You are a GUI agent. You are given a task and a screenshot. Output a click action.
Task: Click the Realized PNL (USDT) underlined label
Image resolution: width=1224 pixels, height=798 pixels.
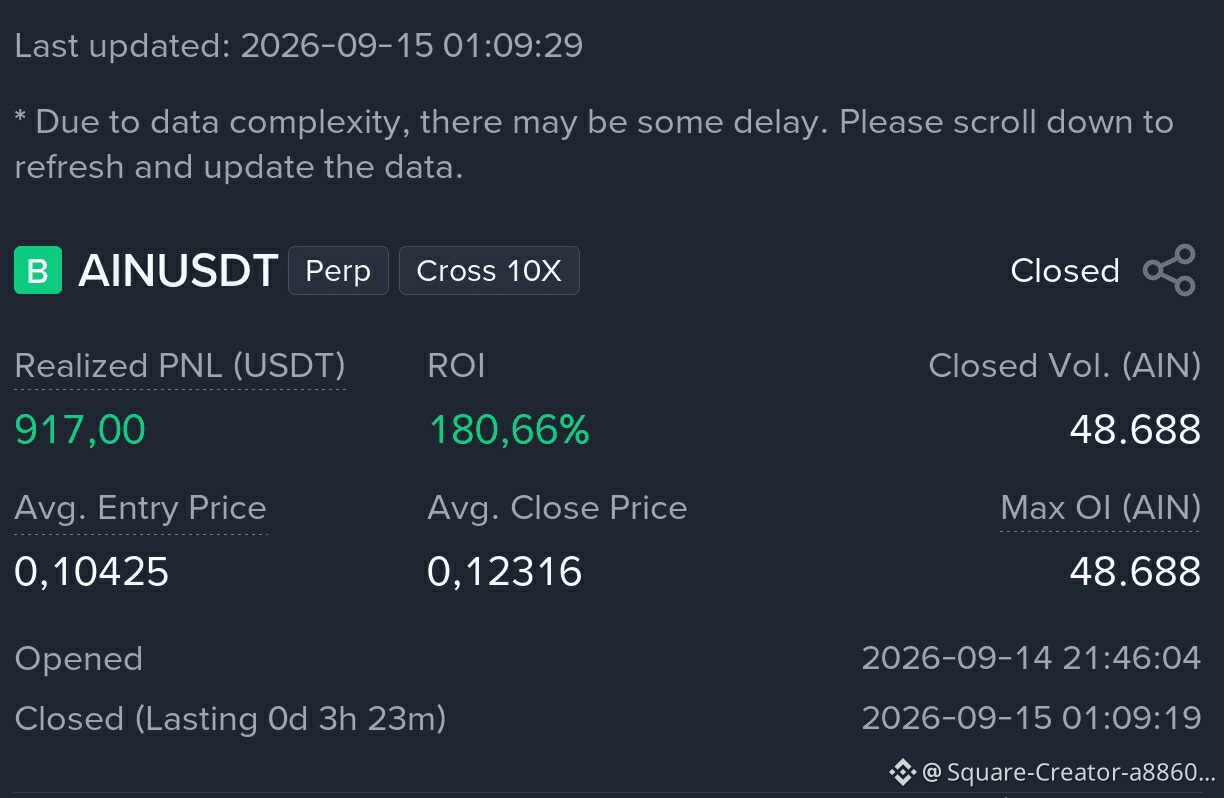pos(180,366)
